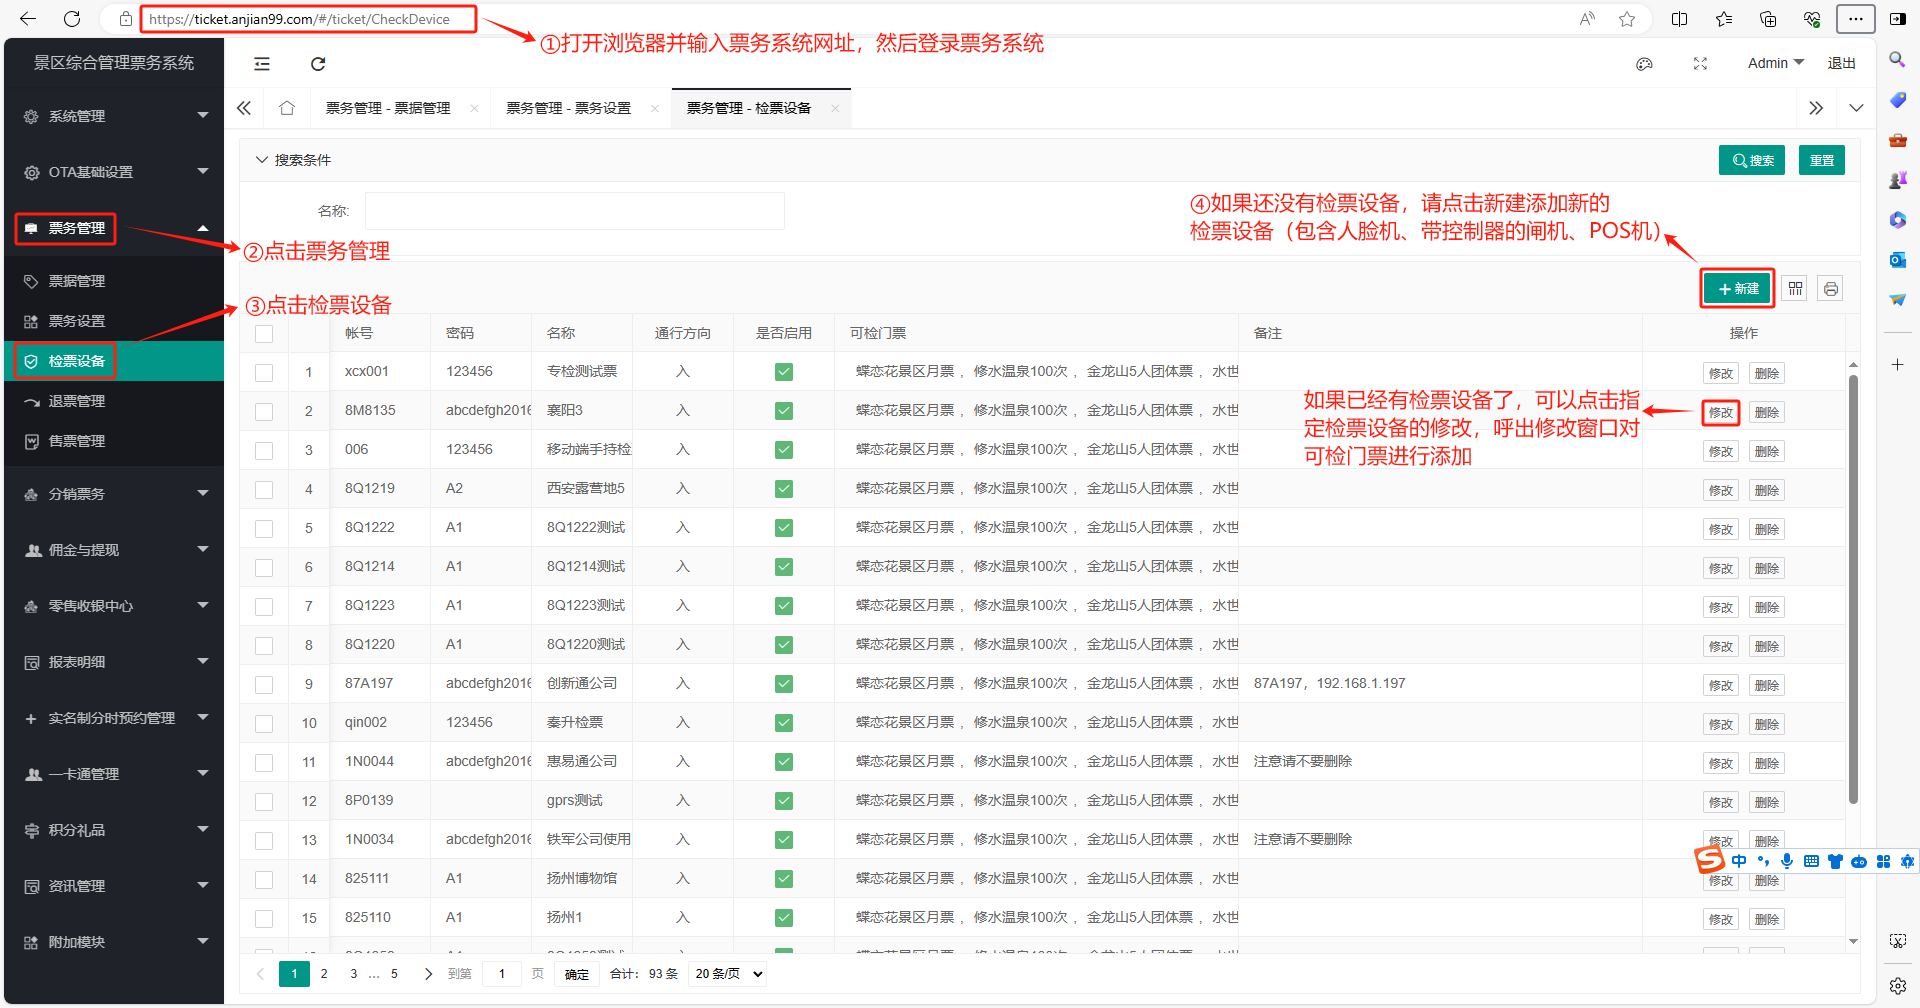1920x1008 pixels.
Task: Expand the 零售收银中心 menu
Action: click(x=114, y=606)
